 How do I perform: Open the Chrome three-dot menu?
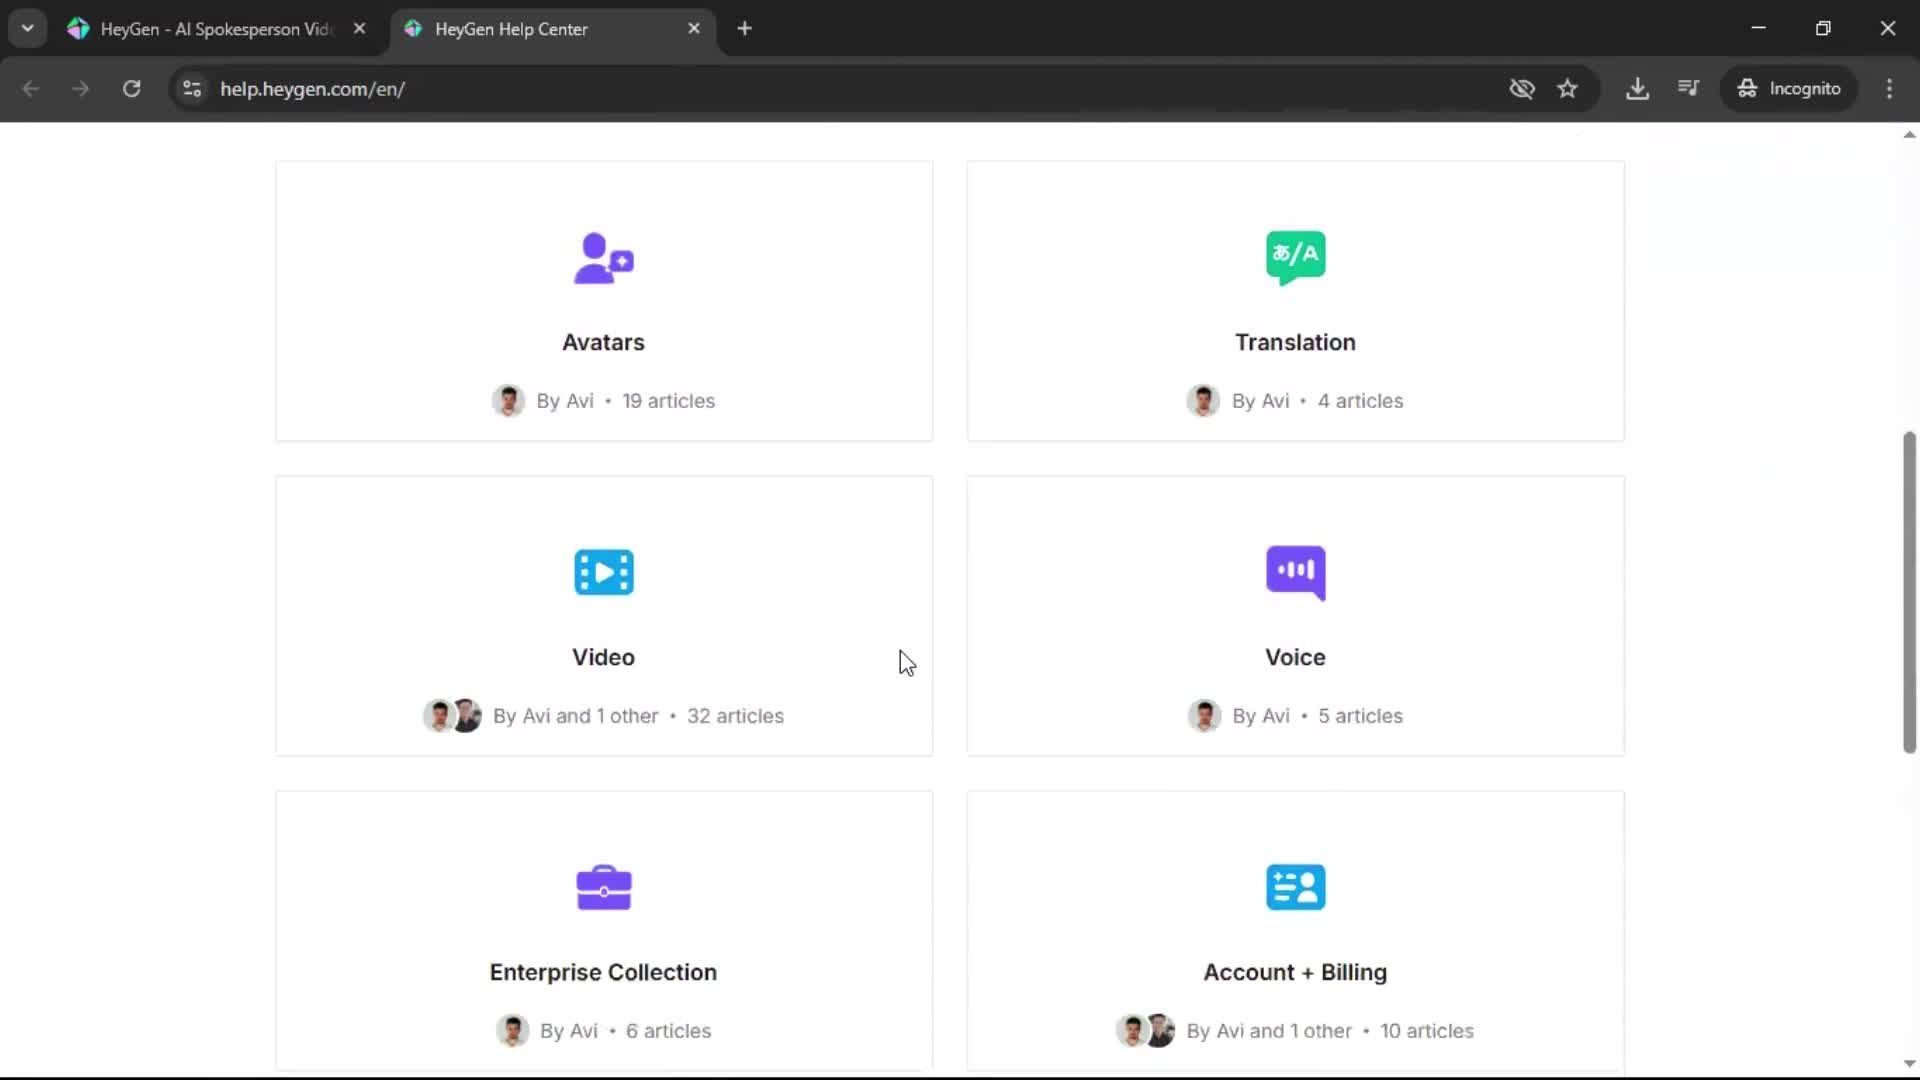[x=1889, y=89]
